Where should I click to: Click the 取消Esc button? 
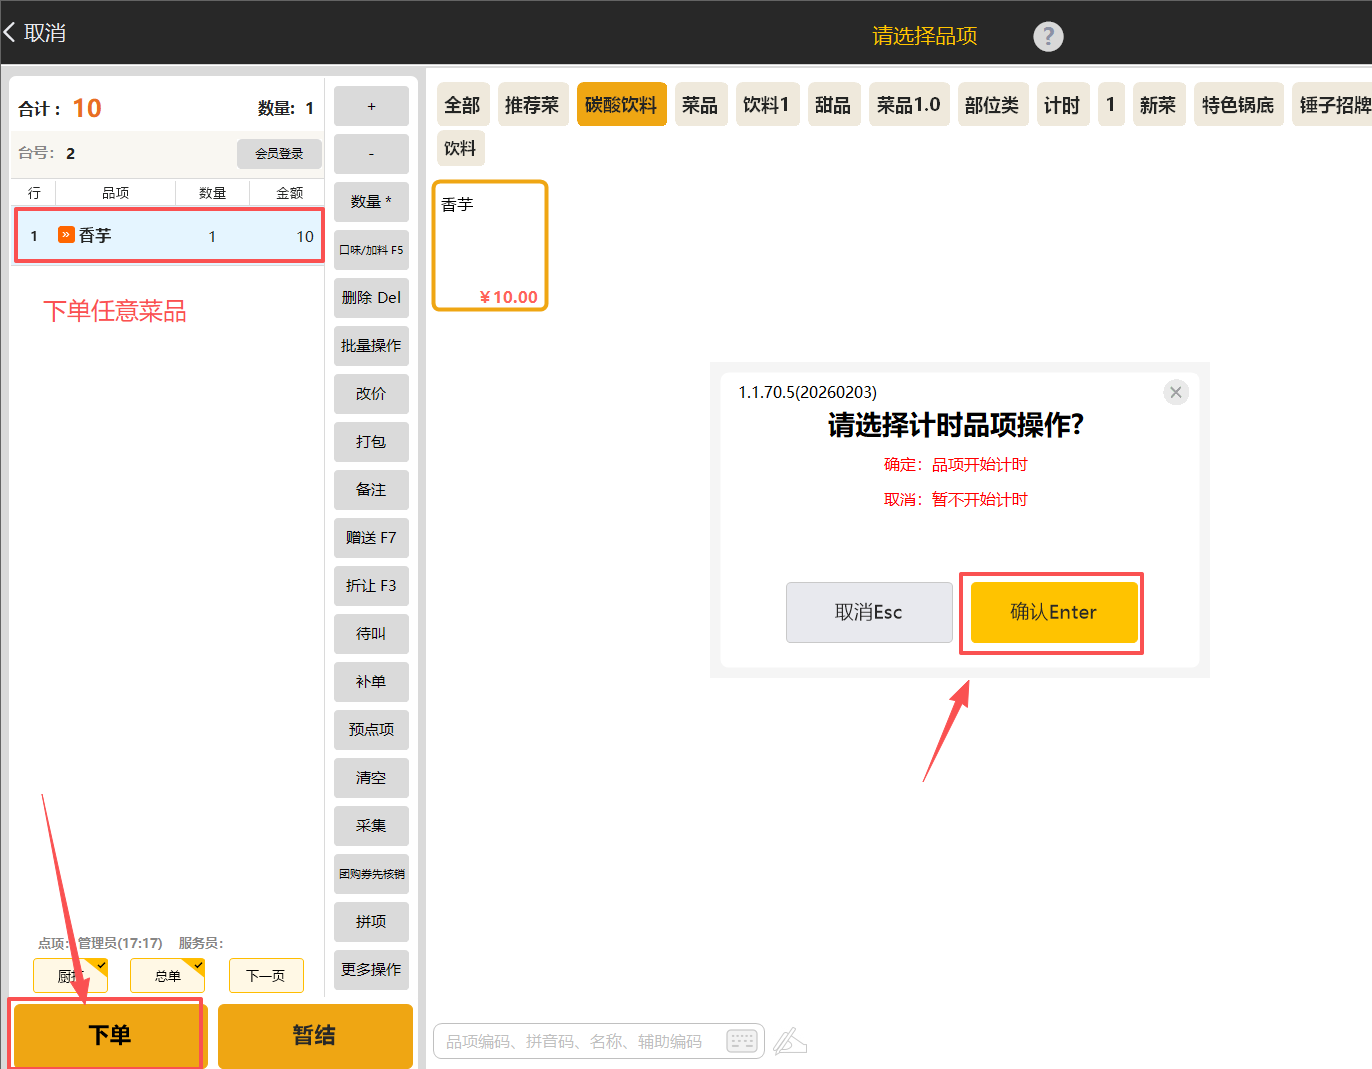tap(868, 612)
